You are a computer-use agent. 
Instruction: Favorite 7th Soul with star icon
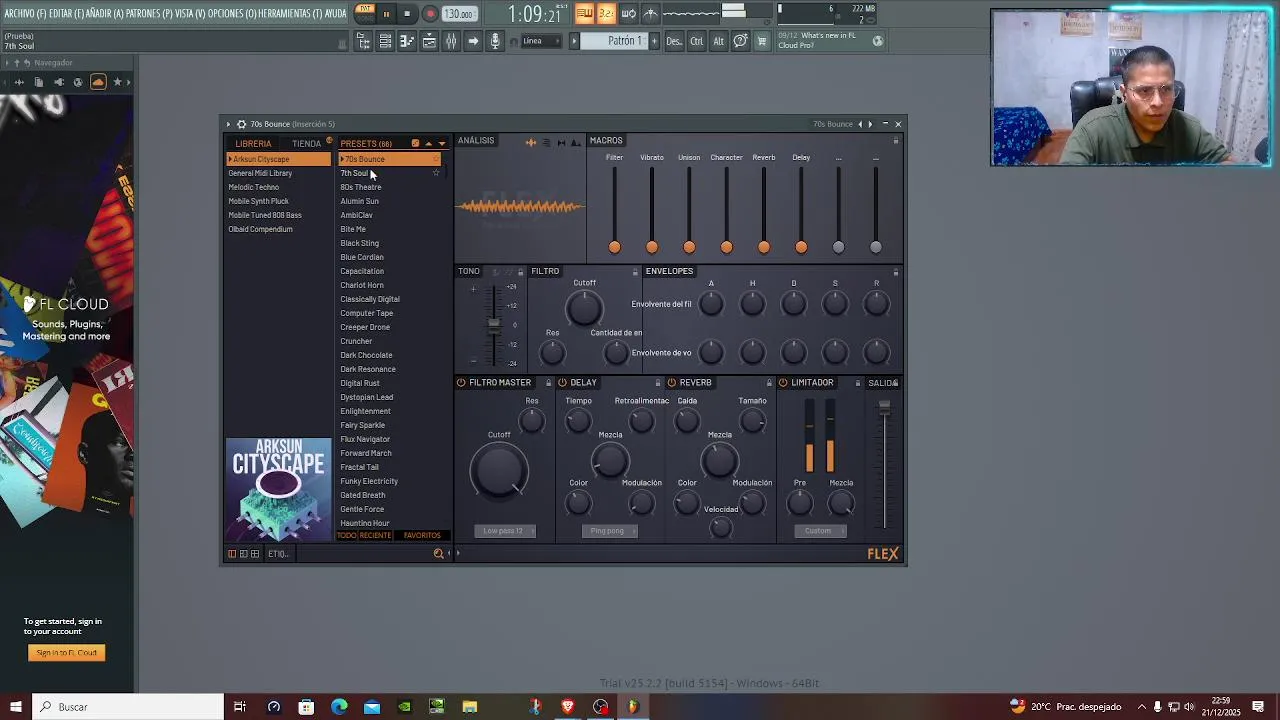(x=436, y=173)
